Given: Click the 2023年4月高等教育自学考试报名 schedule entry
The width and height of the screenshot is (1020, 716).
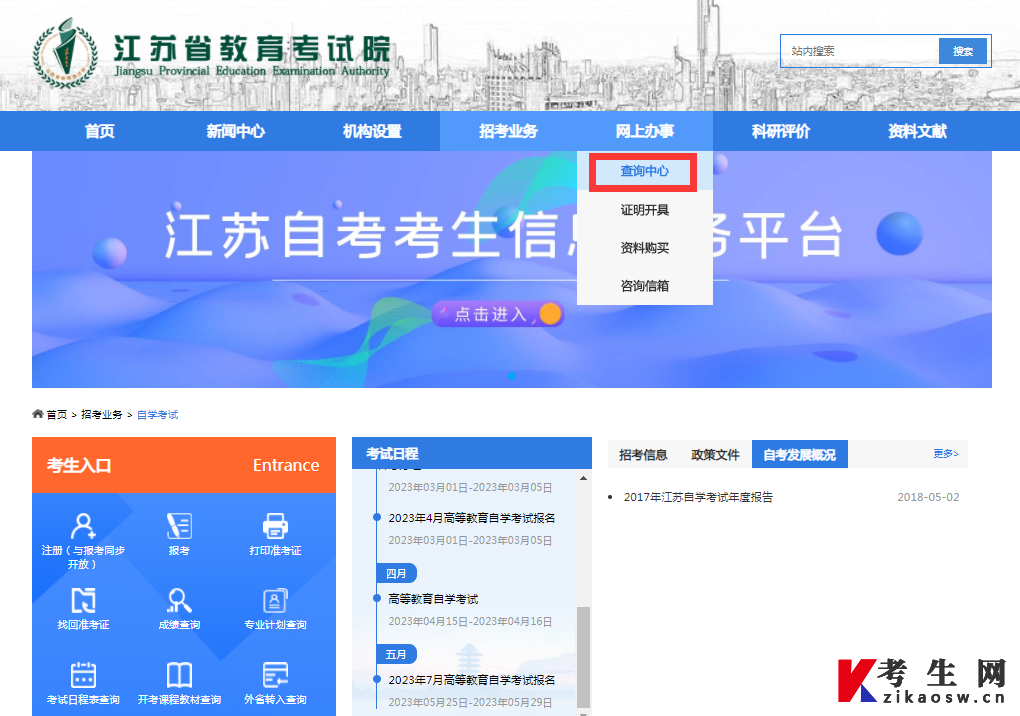Looking at the screenshot, I should click(472, 518).
